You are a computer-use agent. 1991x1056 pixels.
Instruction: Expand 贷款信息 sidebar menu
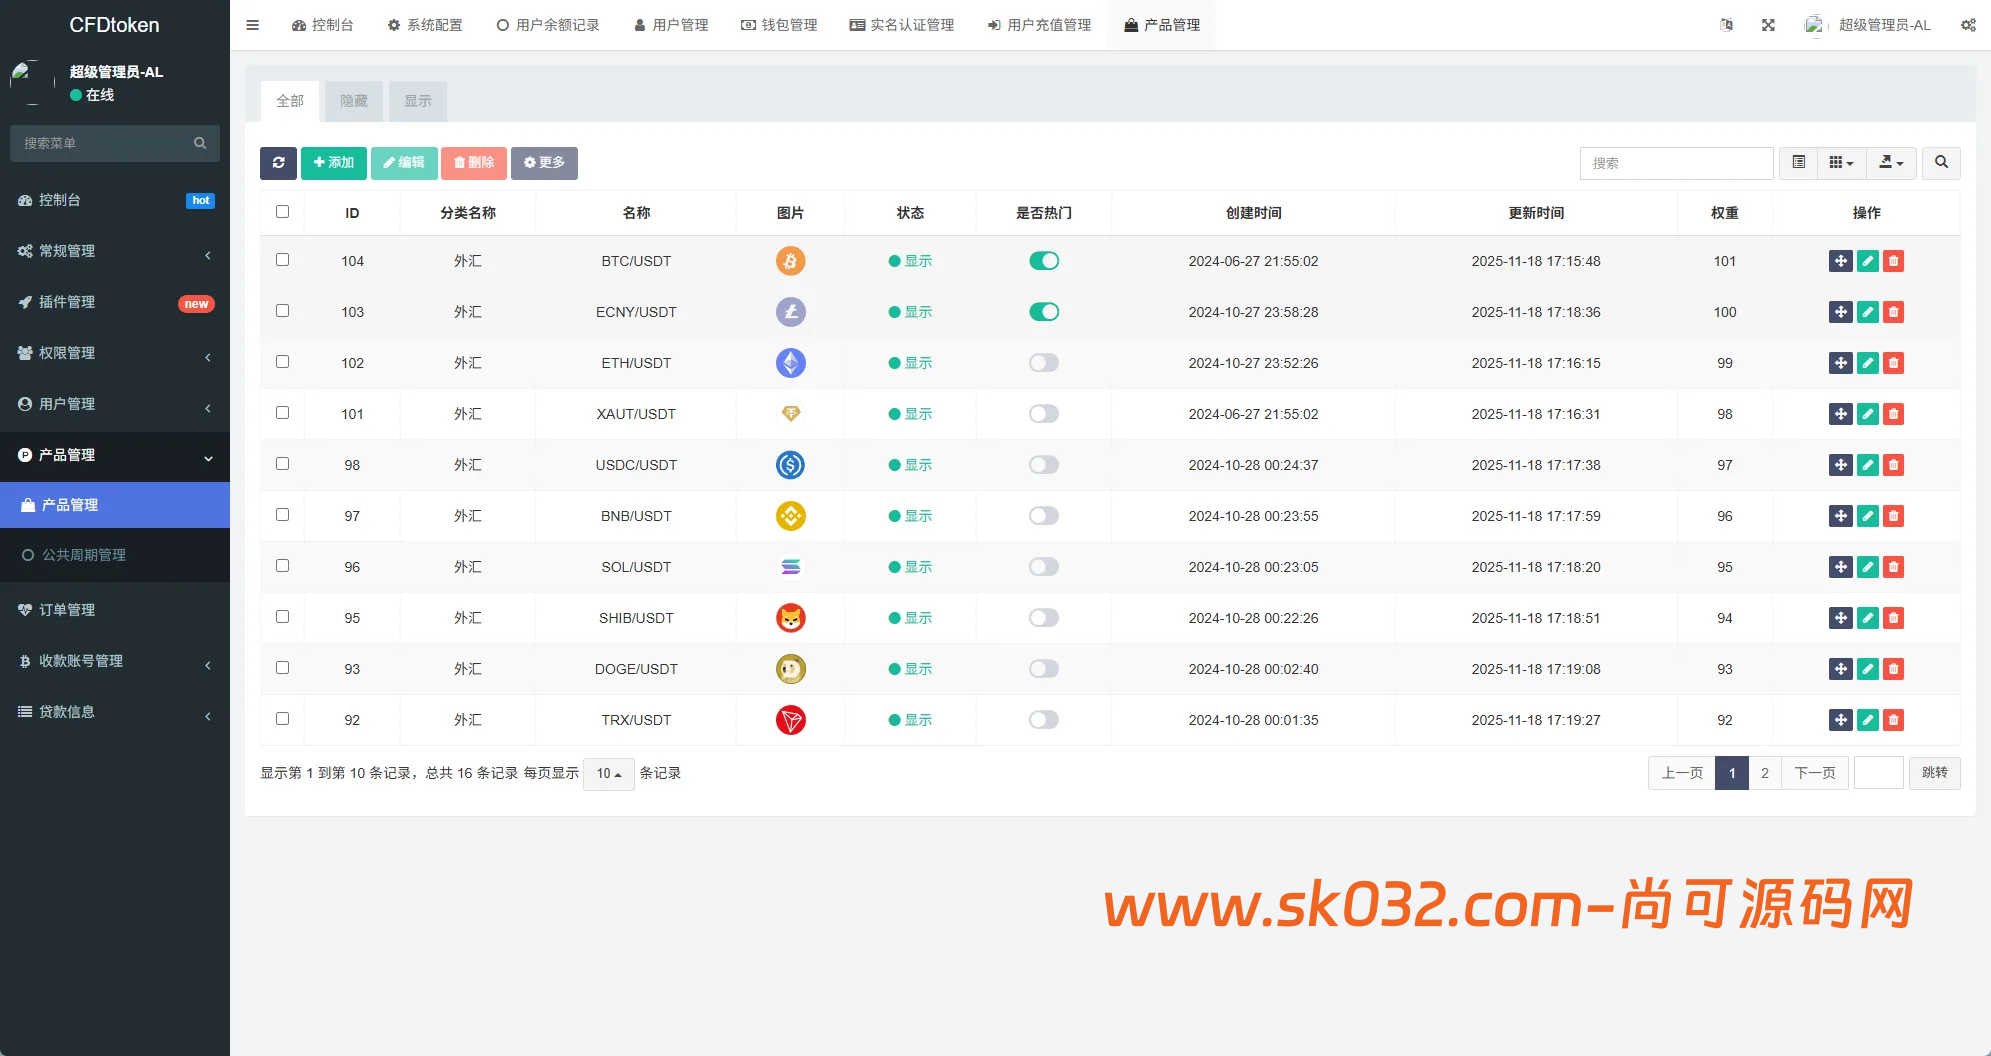click(x=115, y=712)
